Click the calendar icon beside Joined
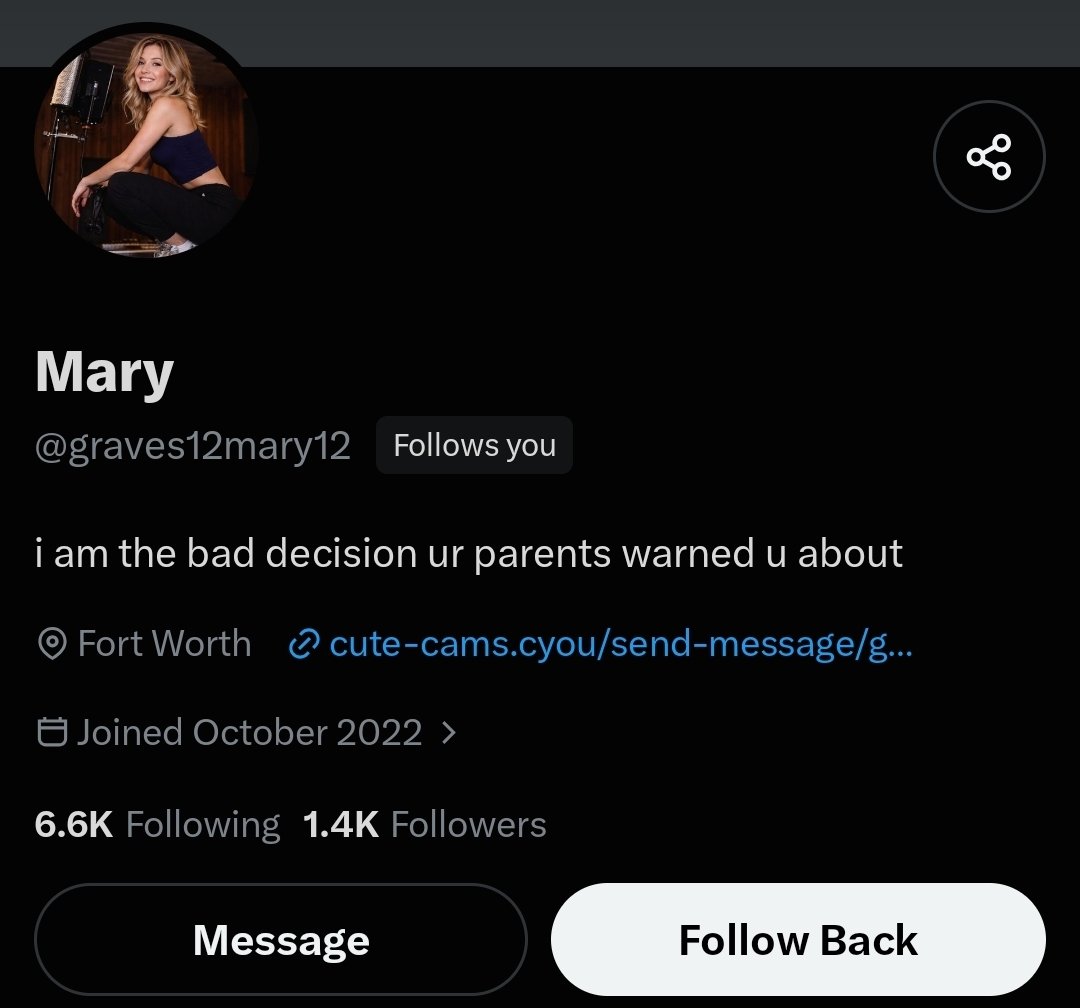Viewport: 1080px width, 1008px height. click(52, 732)
